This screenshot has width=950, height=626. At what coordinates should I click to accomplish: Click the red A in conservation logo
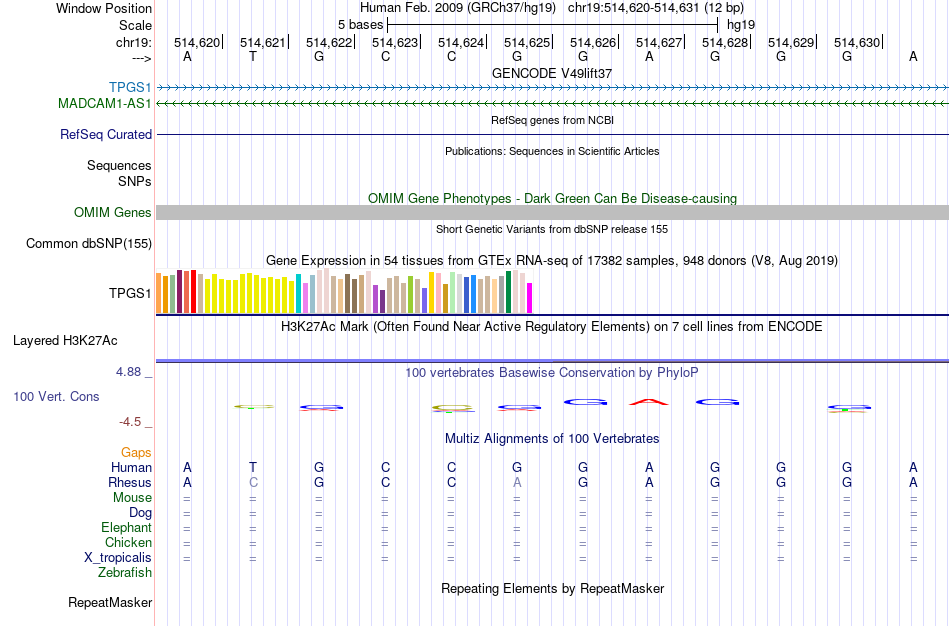[x=649, y=401]
